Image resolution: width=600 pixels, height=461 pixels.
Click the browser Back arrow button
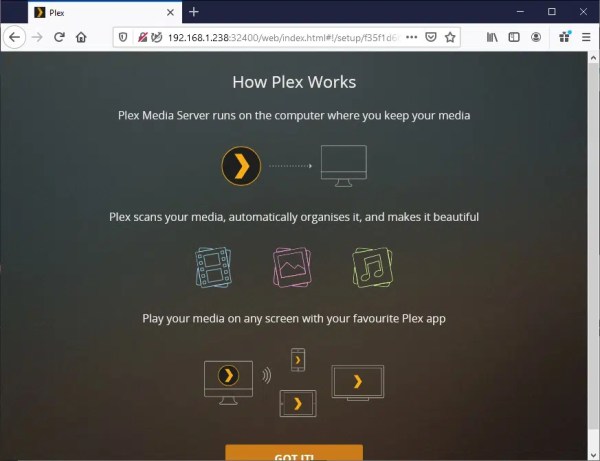pos(14,37)
